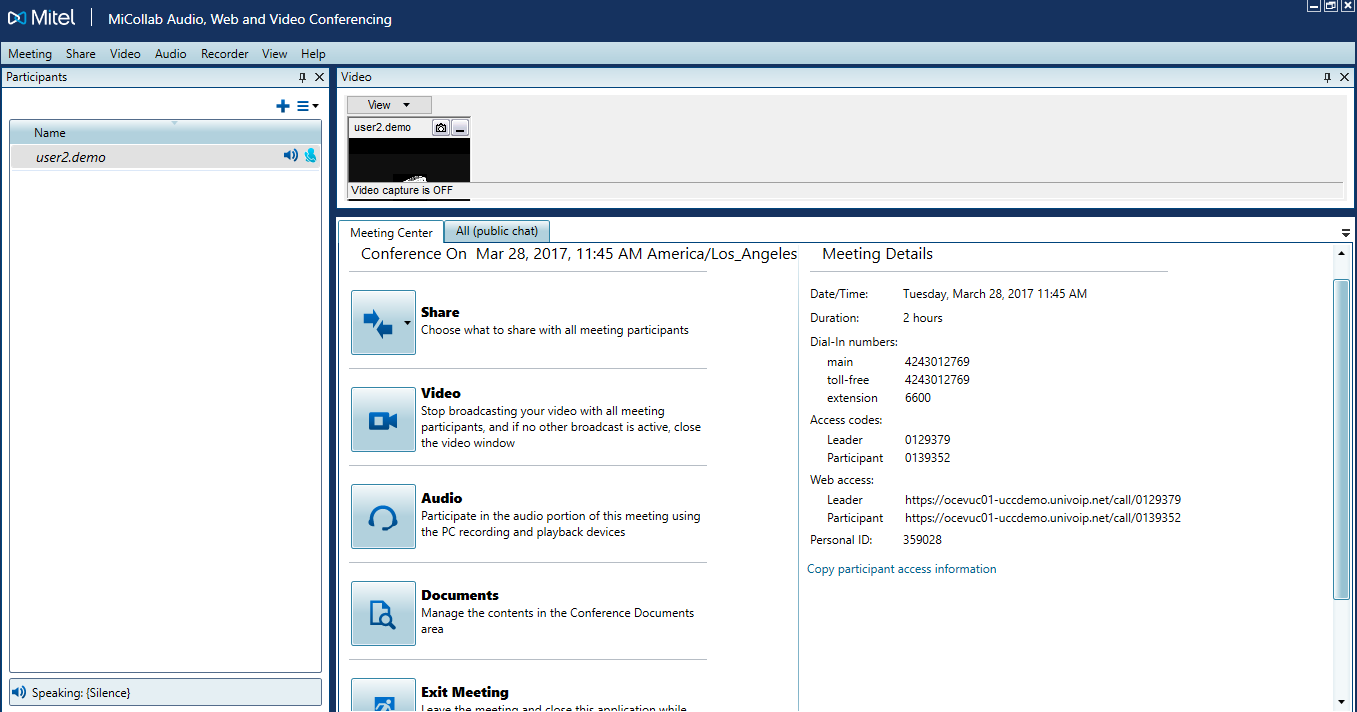Click Copy participant access information link
1357x712 pixels.
[x=902, y=569]
